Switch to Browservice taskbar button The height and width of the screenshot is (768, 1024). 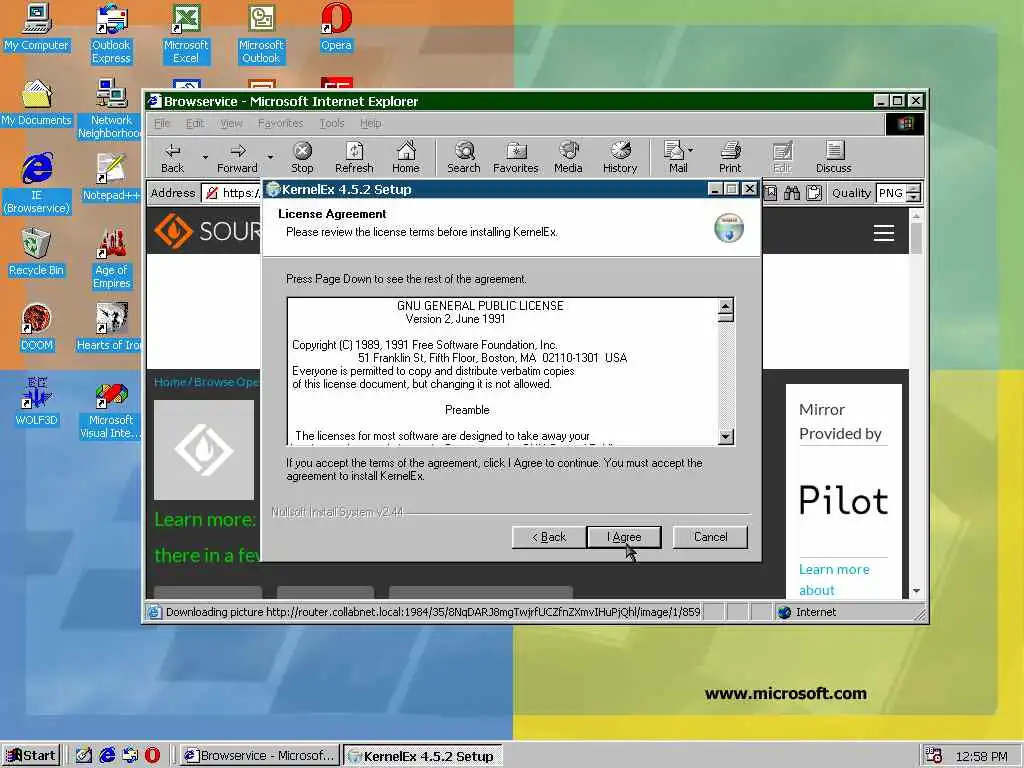pos(259,756)
